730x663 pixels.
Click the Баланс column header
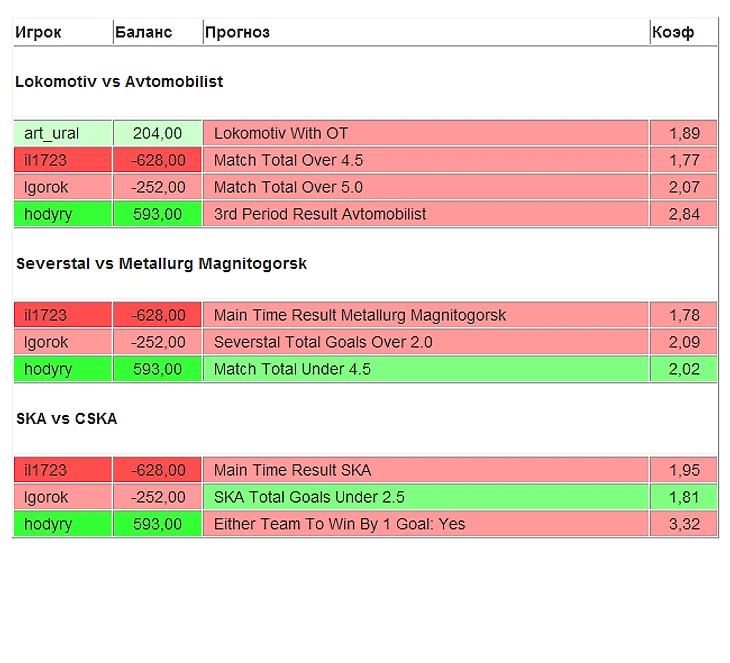(x=143, y=32)
